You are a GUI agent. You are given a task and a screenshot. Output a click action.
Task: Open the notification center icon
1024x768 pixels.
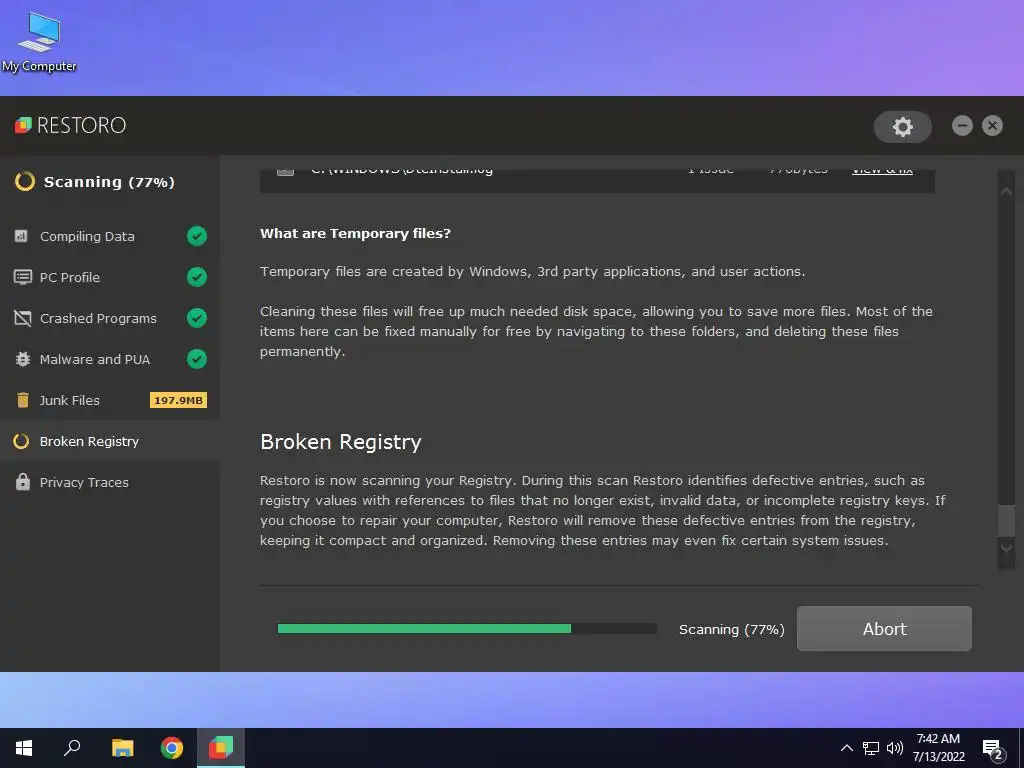coord(993,750)
